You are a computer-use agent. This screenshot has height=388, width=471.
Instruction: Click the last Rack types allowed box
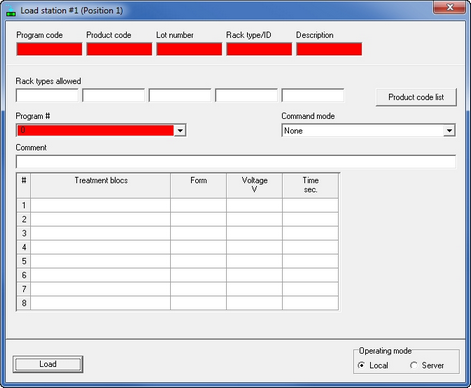click(x=313, y=95)
